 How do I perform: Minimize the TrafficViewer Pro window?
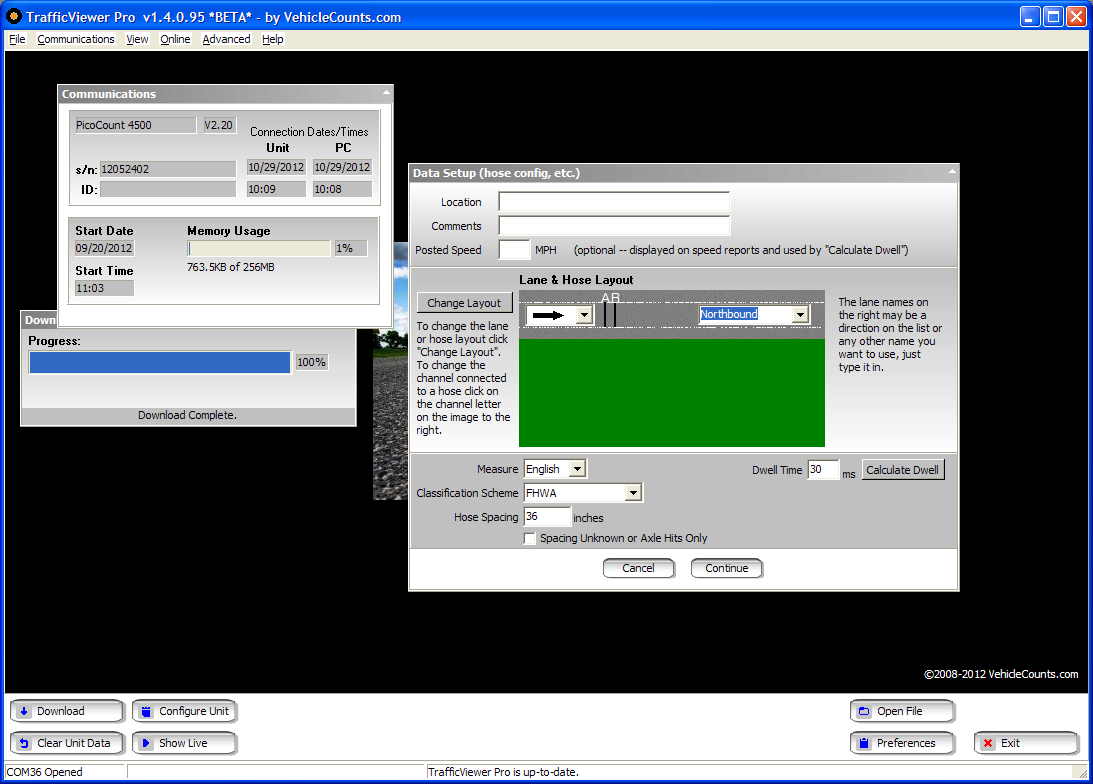1030,16
